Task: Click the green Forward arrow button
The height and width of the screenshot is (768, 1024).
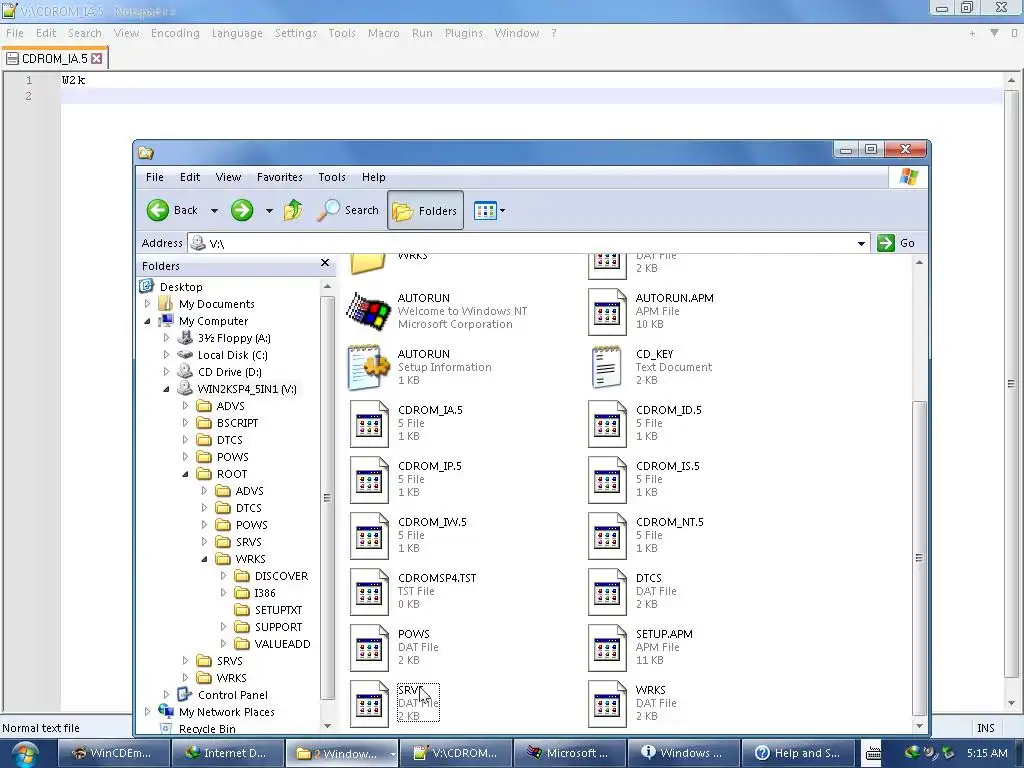Action: click(242, 210)
